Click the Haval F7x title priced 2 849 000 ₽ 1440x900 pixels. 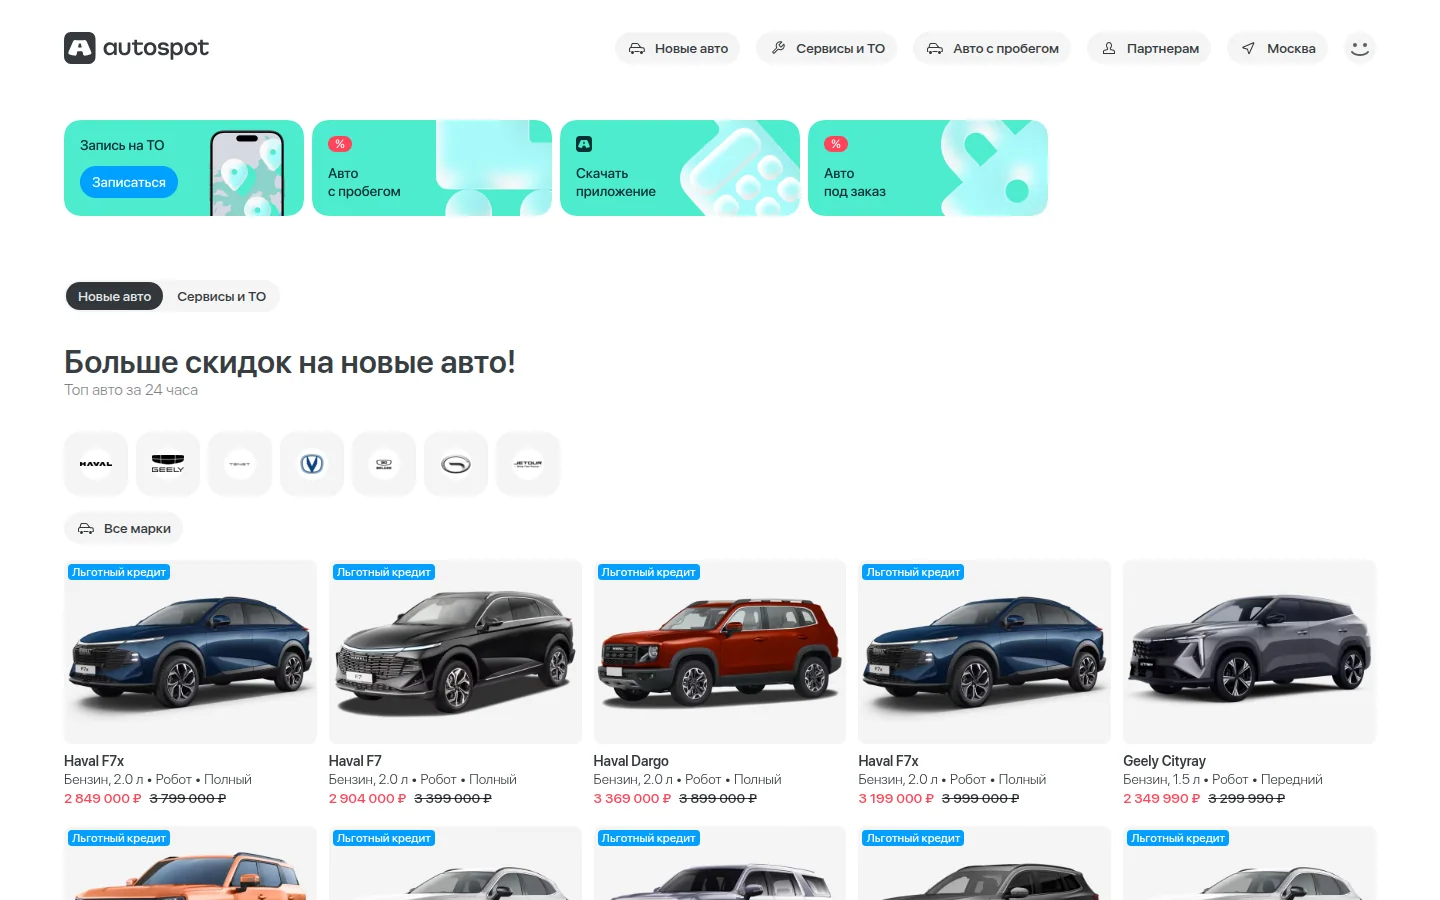[x=94, y=761]
